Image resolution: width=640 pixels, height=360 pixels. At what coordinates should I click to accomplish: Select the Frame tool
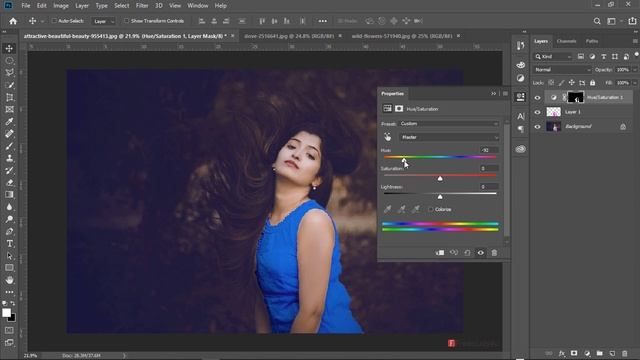pyautogui.click(x=9, y=109)
